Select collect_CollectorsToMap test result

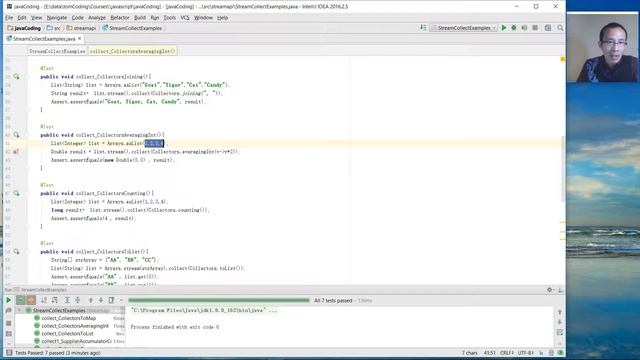click(69, 318)
